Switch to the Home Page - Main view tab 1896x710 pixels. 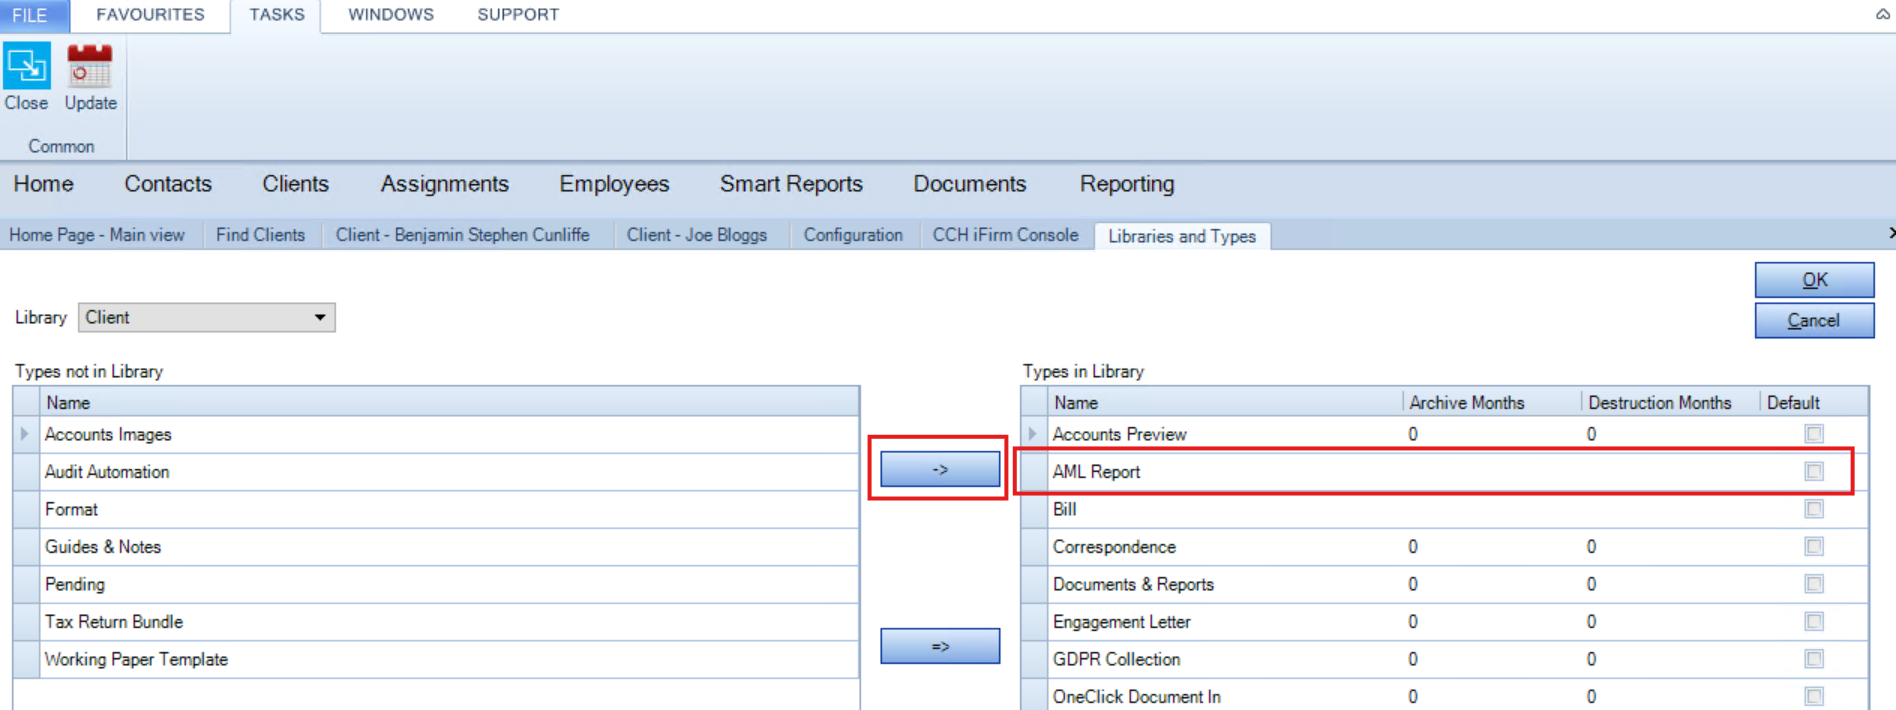click(97, 235)
